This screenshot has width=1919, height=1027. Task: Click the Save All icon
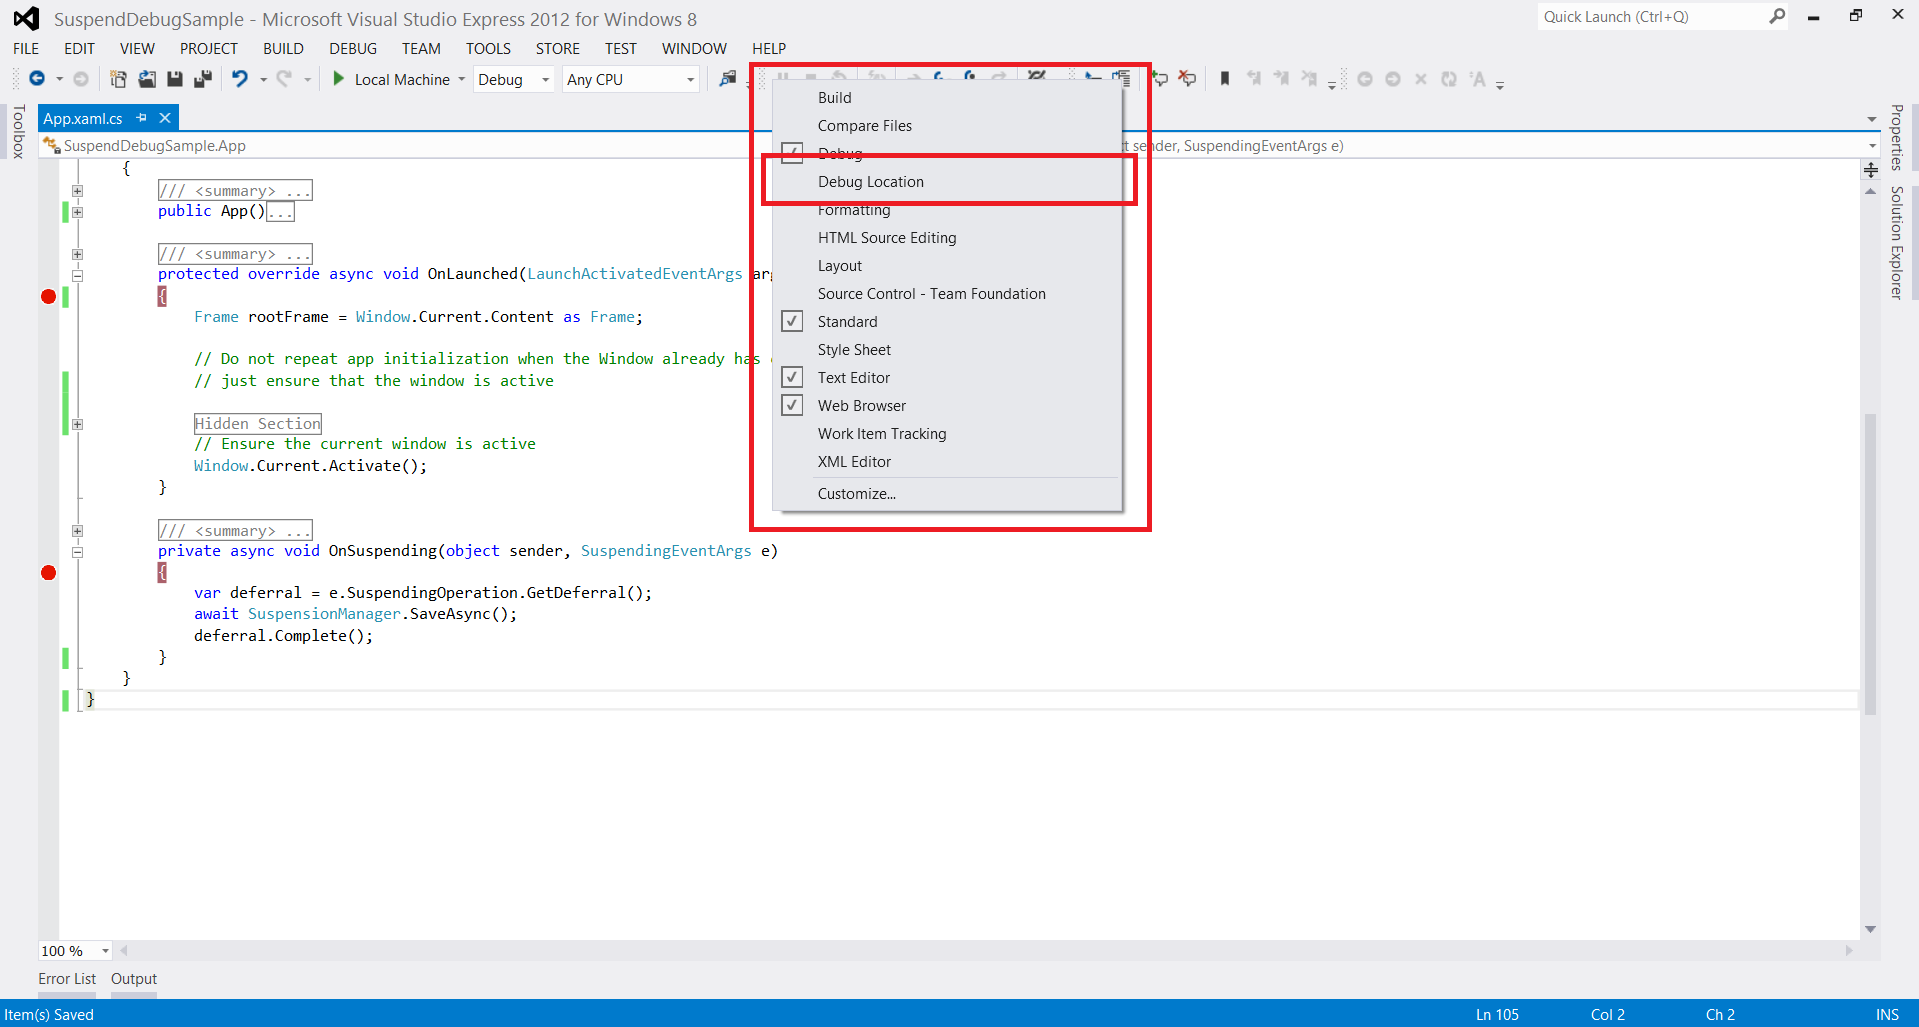click(203, 79)
